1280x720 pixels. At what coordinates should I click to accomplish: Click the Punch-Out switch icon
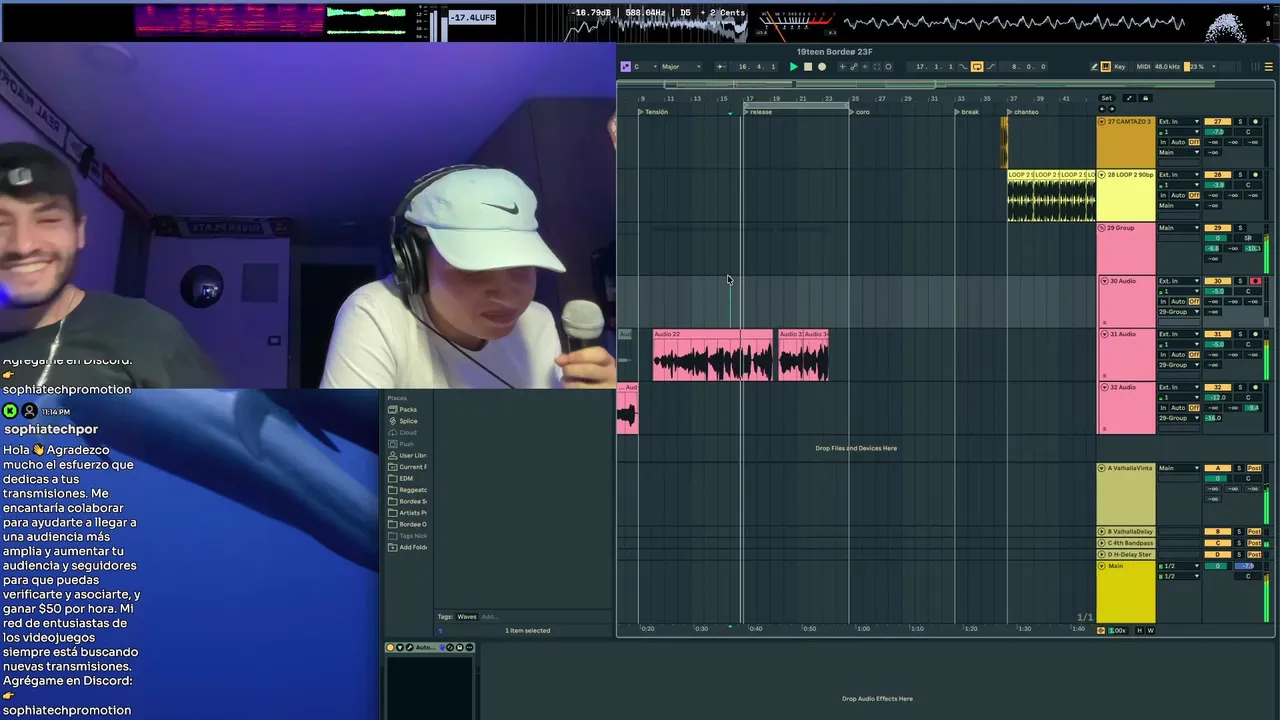click(x=991, y=67)
